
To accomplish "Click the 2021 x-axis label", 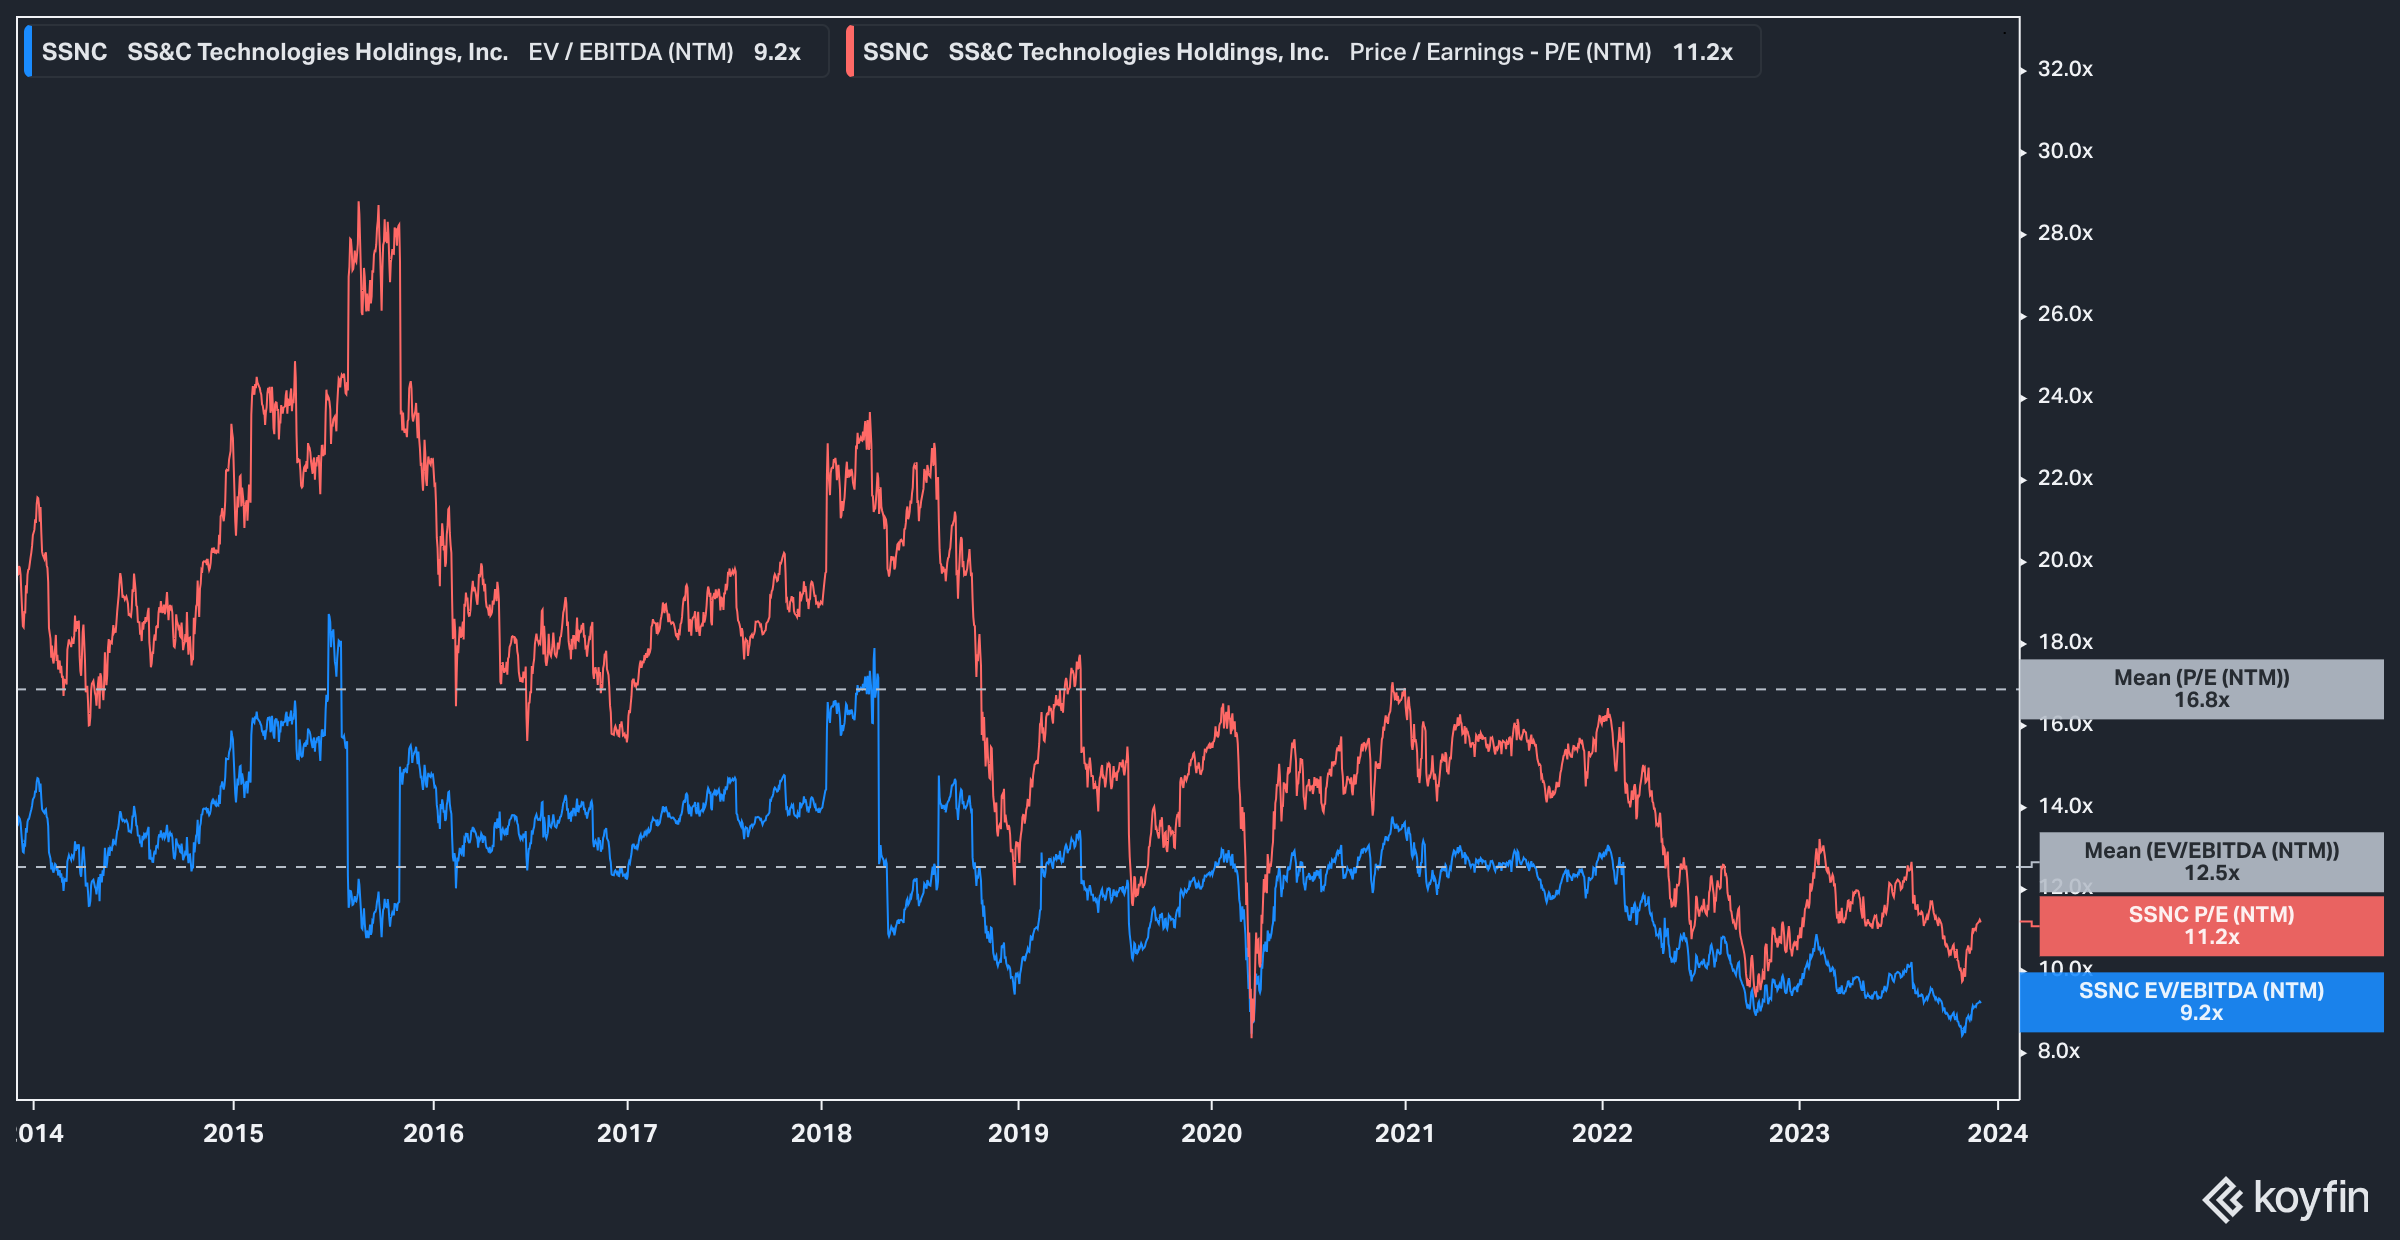I will [x=1405, y=1134].
